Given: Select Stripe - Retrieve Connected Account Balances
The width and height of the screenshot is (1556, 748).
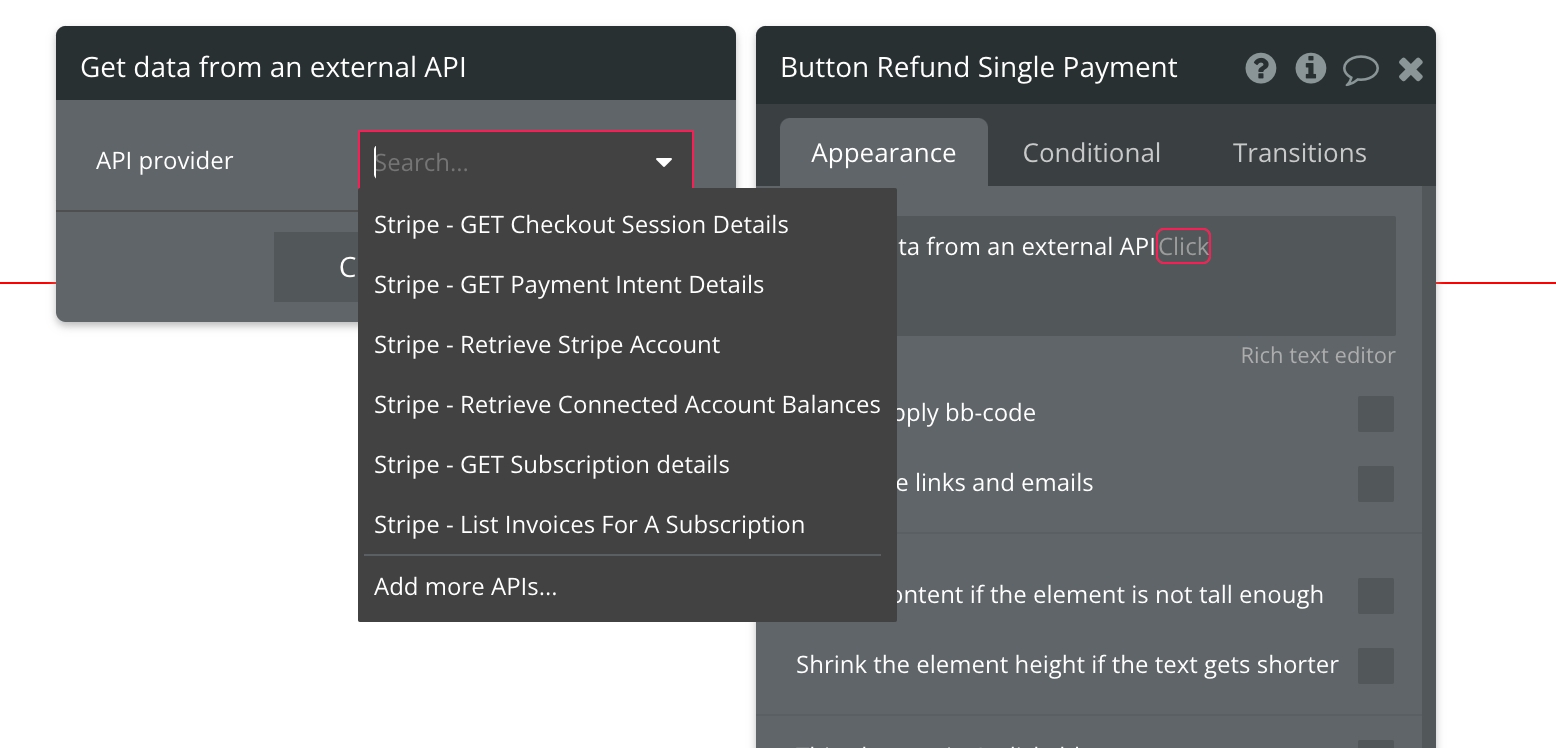Looking at the screenshot, I should 627,405.
